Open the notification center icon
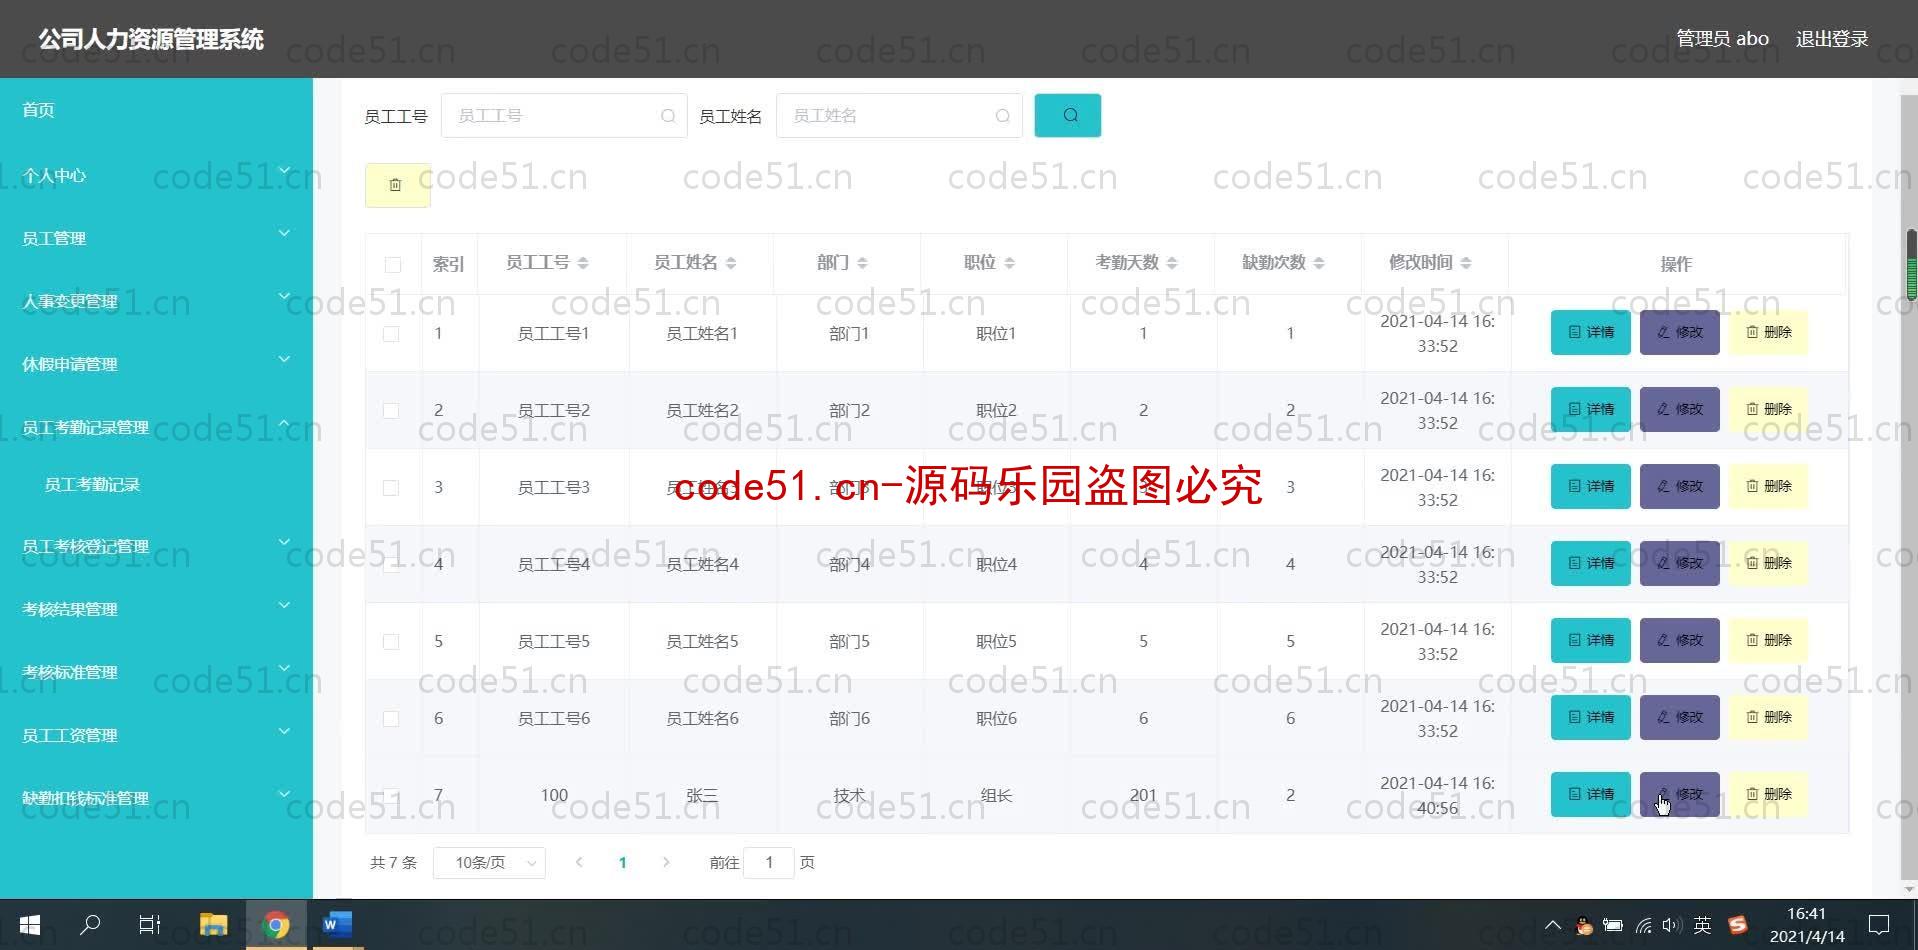This screenshot has width=1918, height=950. coord(1879,925)
